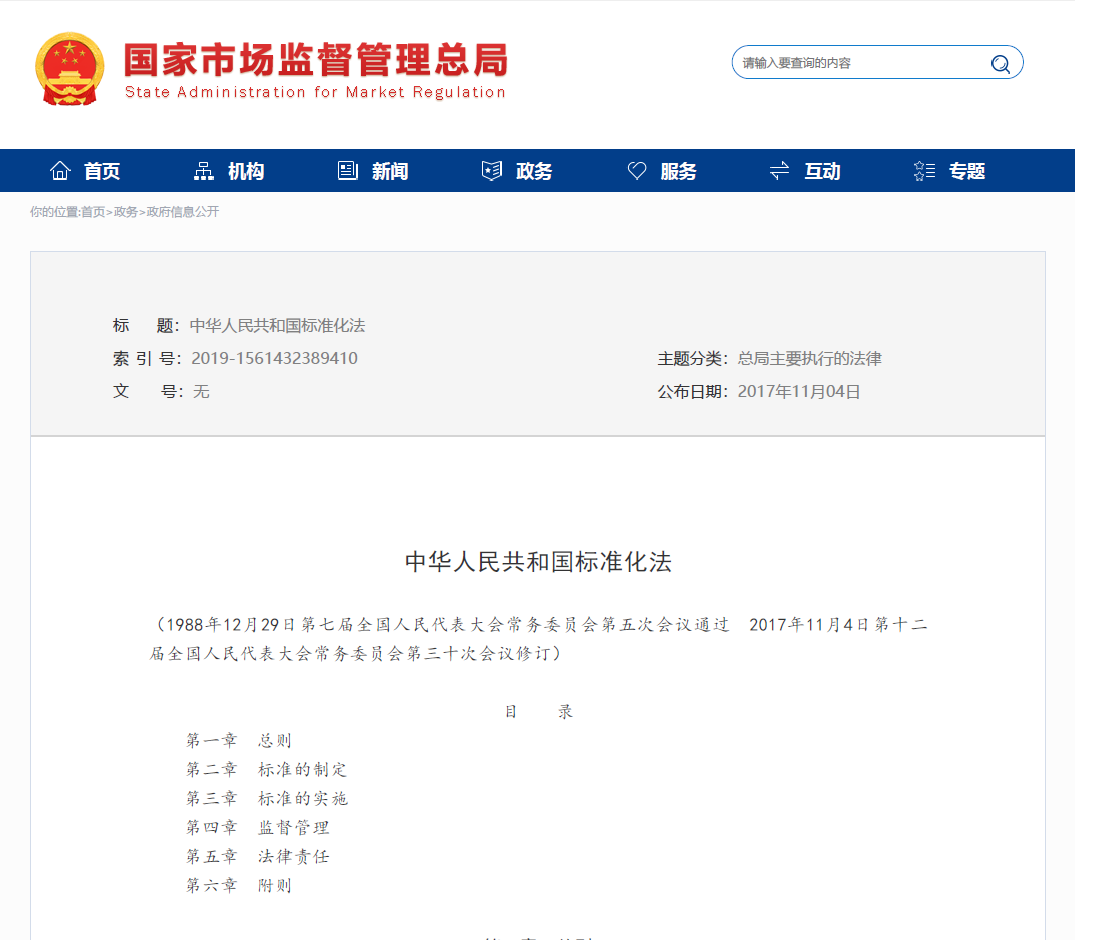Click the home icon beside 首页

[59, 170]
